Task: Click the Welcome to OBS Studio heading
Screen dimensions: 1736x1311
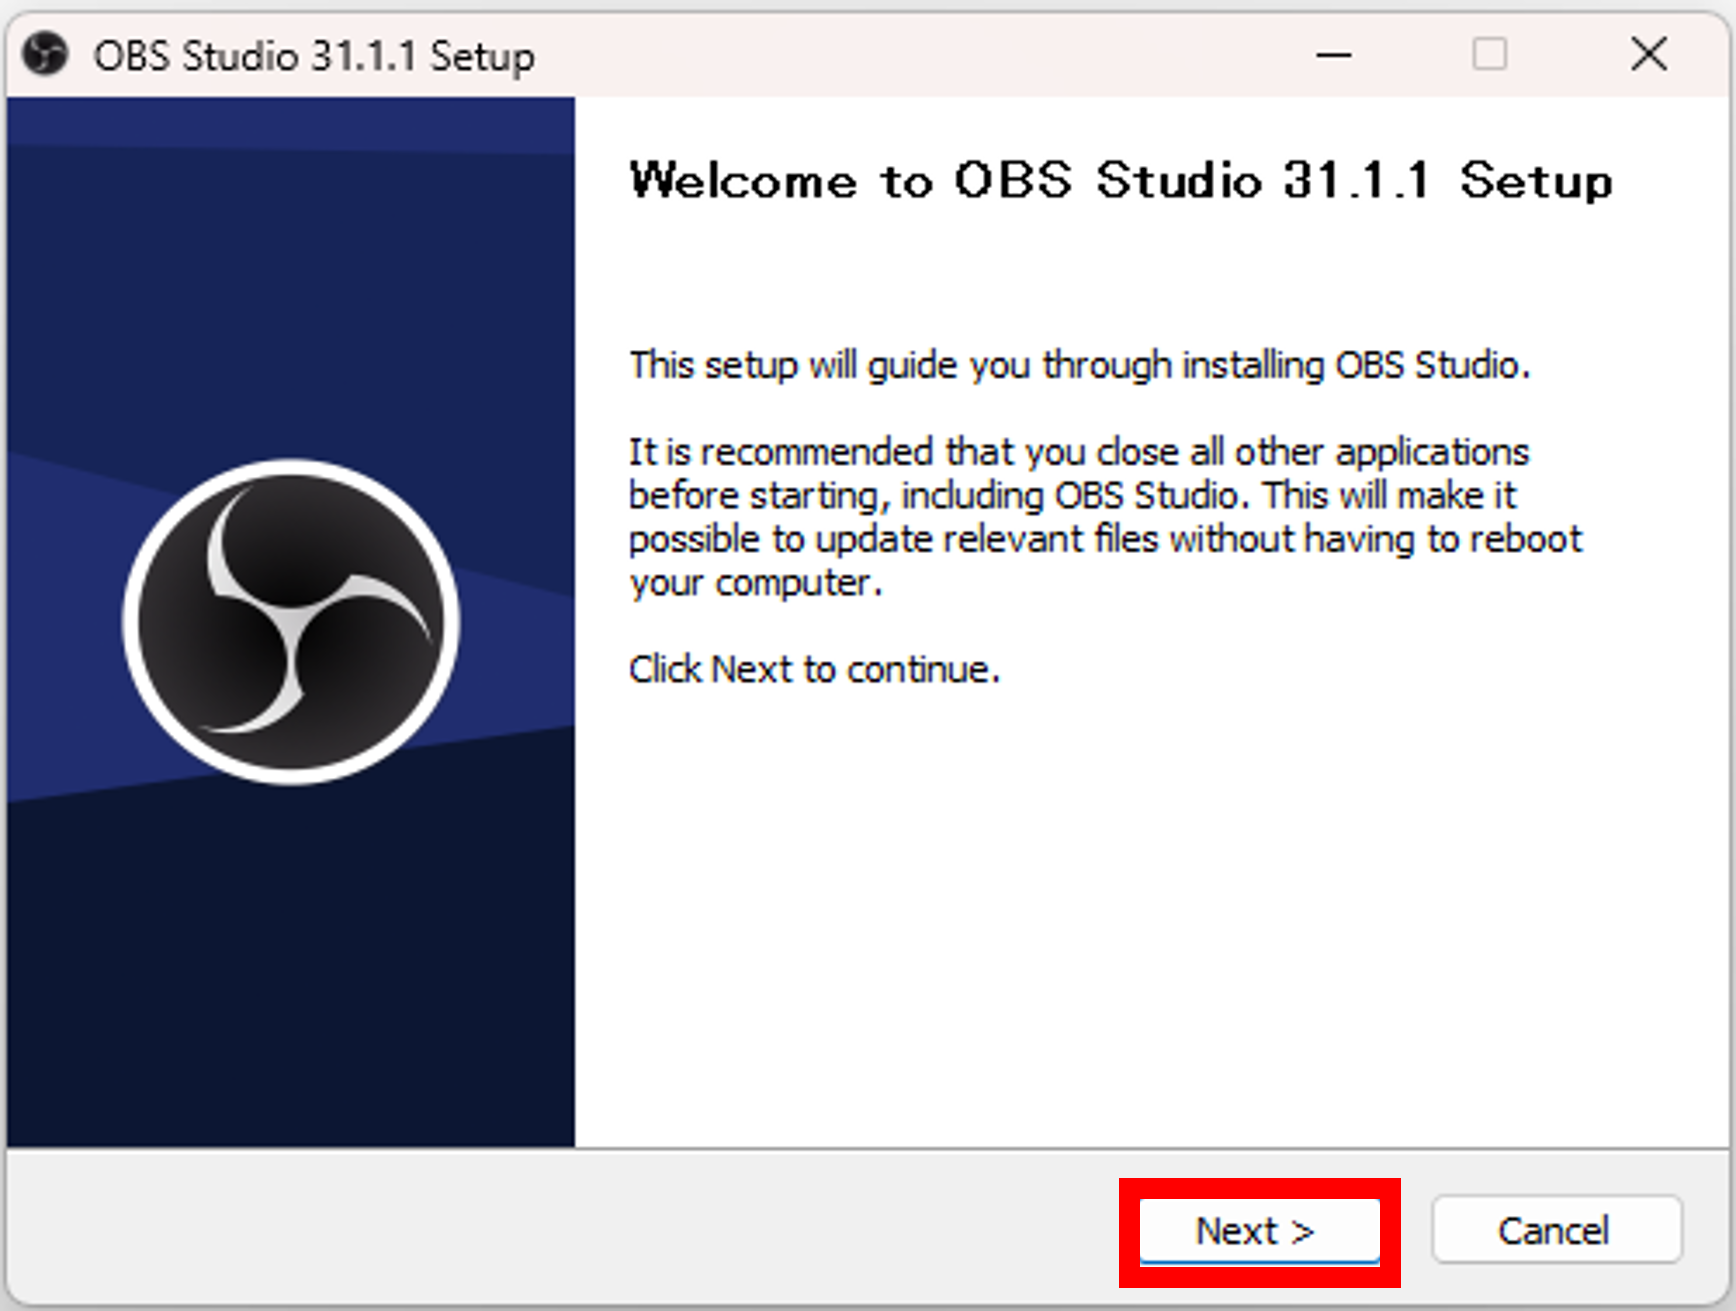Action: coord(1120,182)
